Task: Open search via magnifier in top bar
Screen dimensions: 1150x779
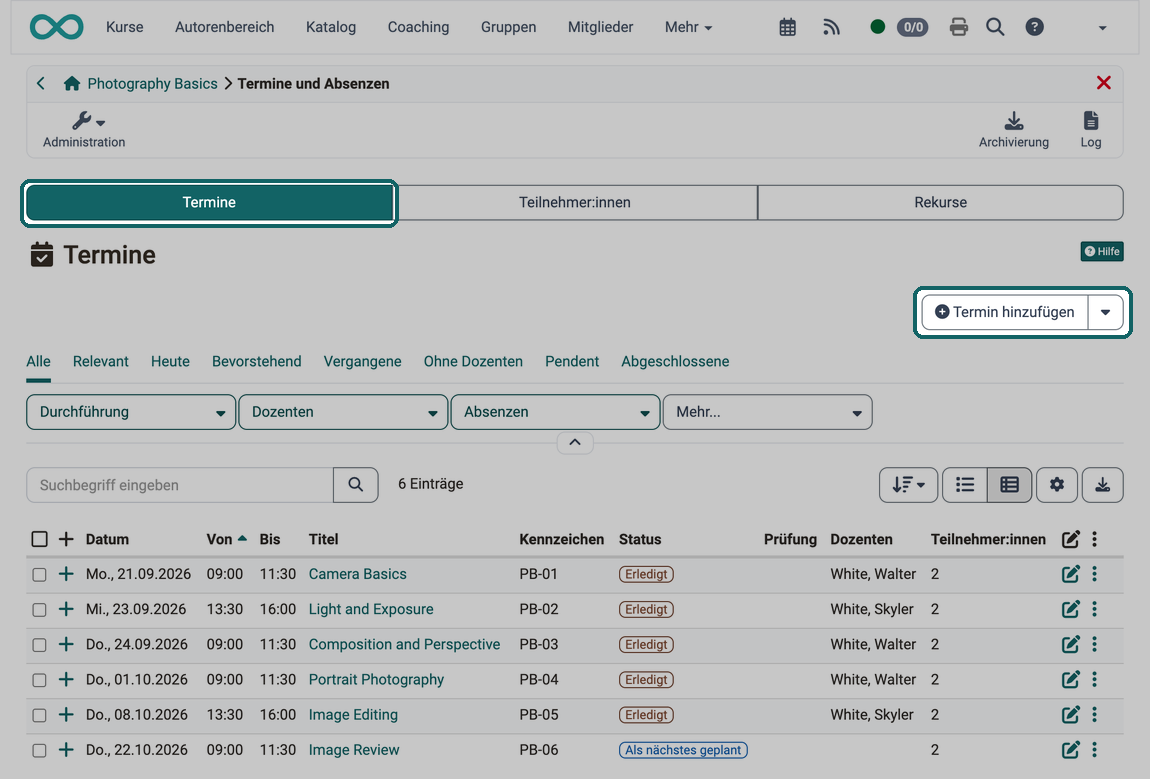Action: (995, 28)
